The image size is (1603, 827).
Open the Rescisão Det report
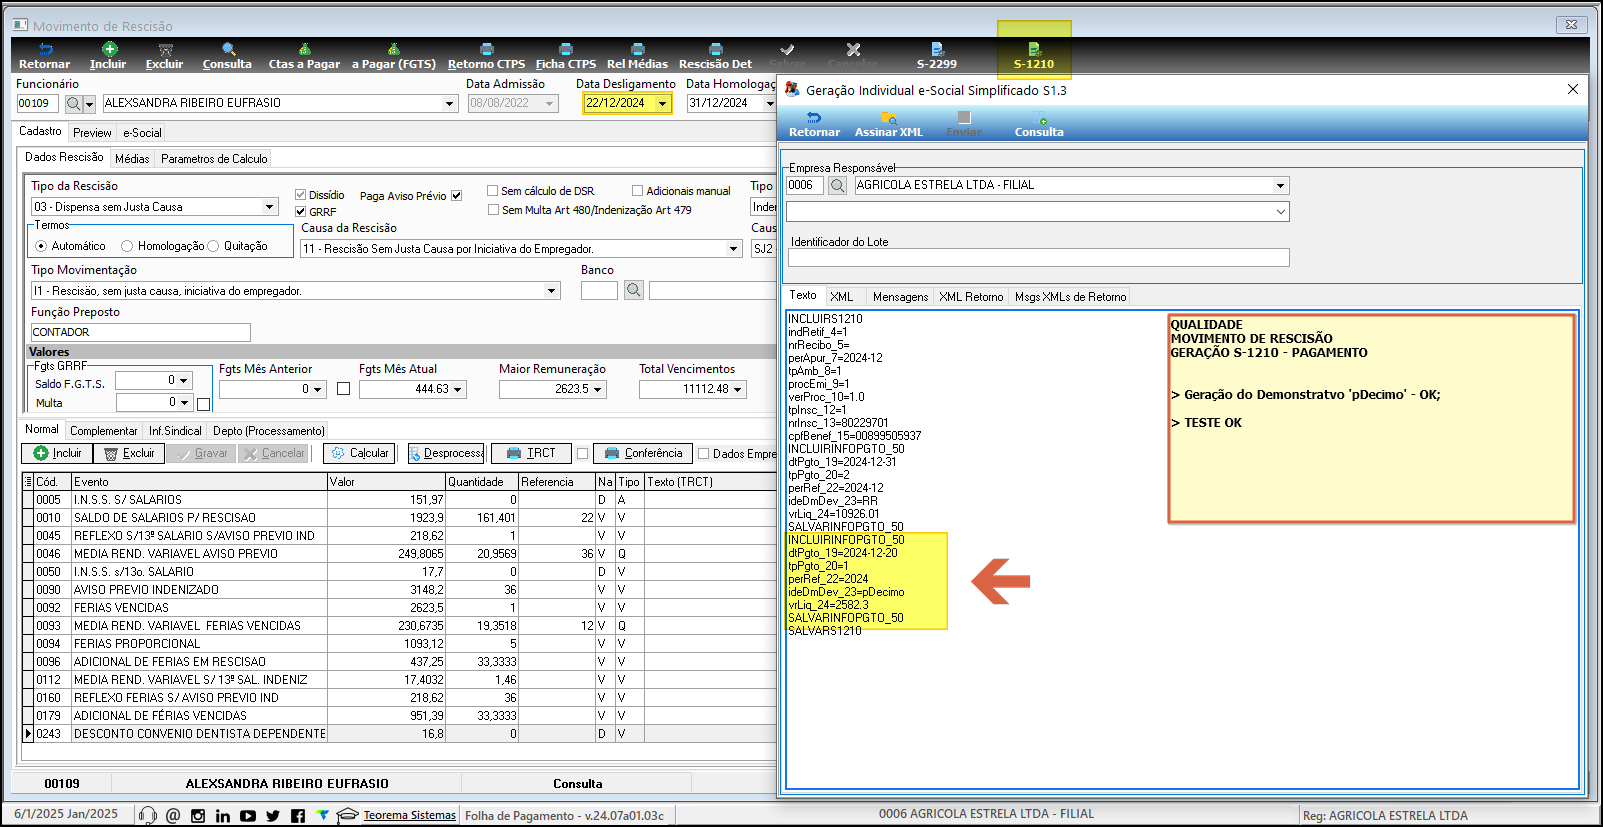(x=716, y=56)
